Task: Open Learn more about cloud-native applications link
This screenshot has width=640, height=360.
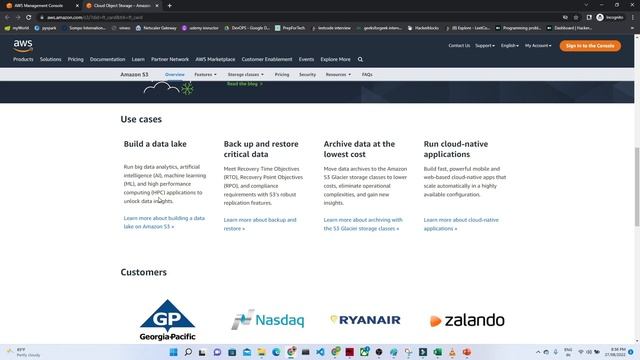Action: pos(461,224)
